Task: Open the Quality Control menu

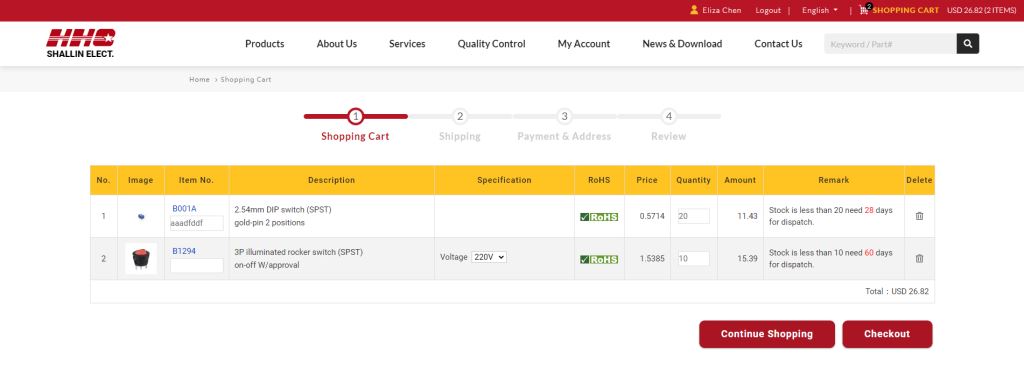Action: (x=491, y=44)
